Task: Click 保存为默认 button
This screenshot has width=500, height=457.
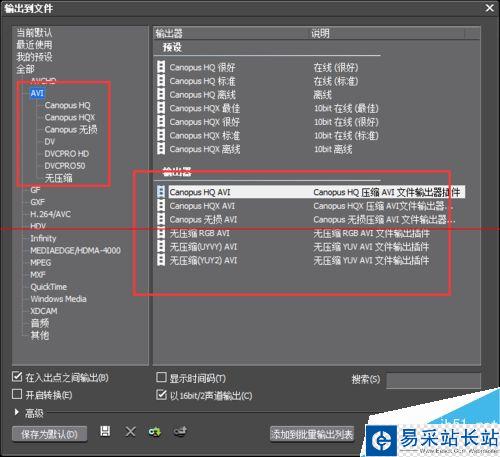Action: (x=49, y=434)
